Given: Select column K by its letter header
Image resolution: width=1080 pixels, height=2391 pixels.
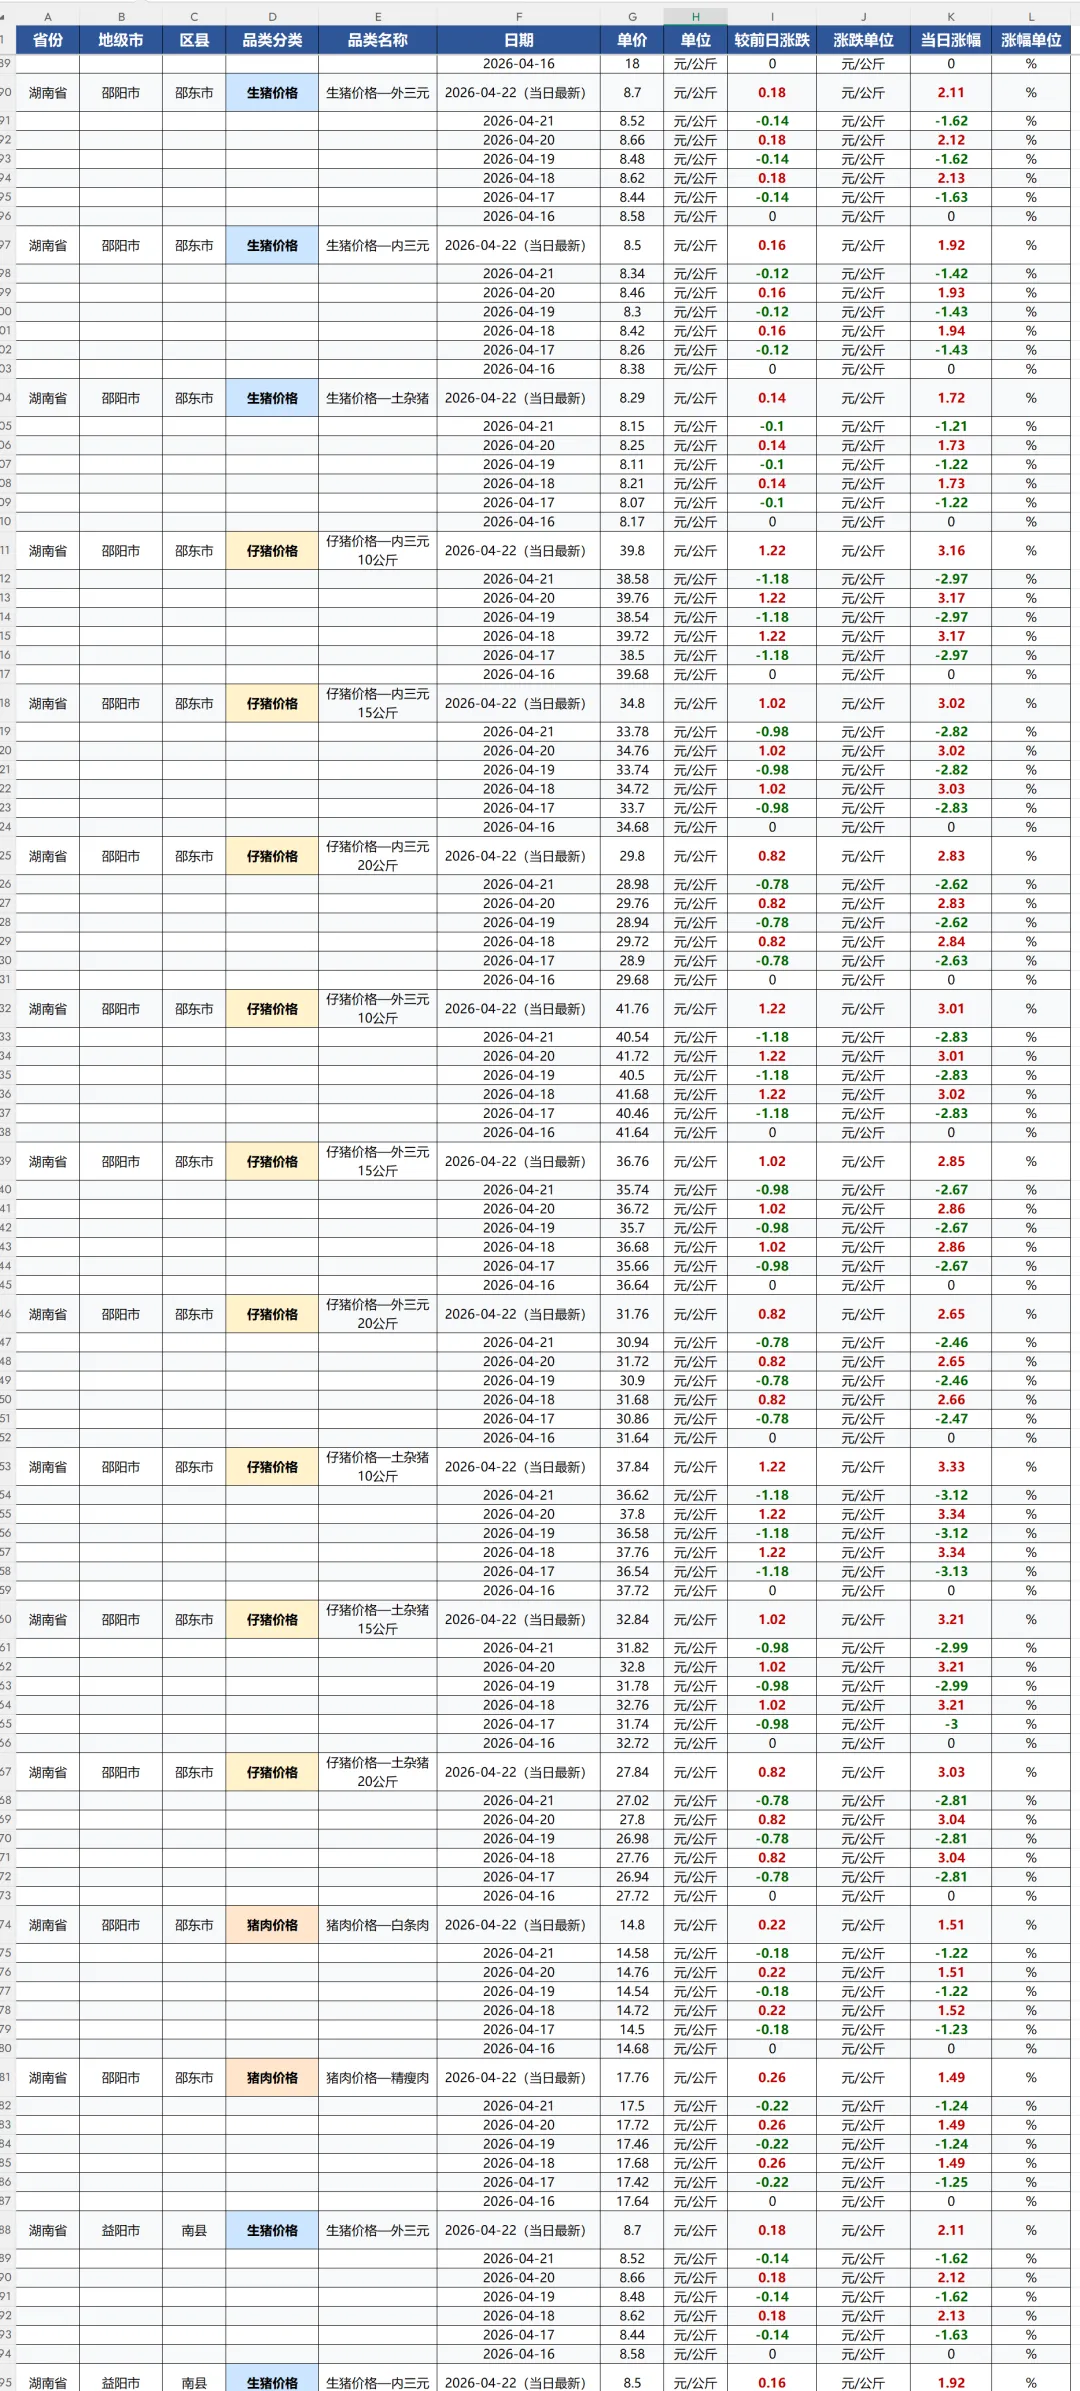Looking at the screenshot, I should 950,17.
